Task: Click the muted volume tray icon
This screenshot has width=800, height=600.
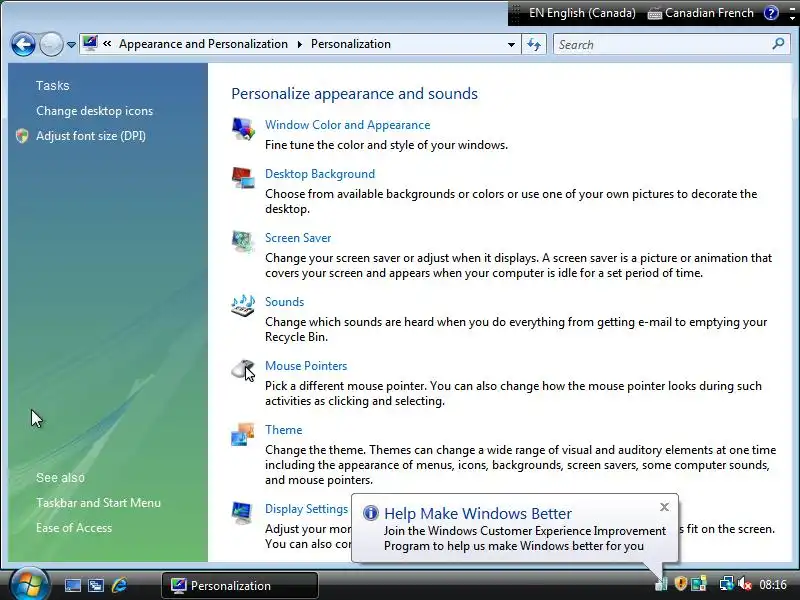Action: point(744,583)
